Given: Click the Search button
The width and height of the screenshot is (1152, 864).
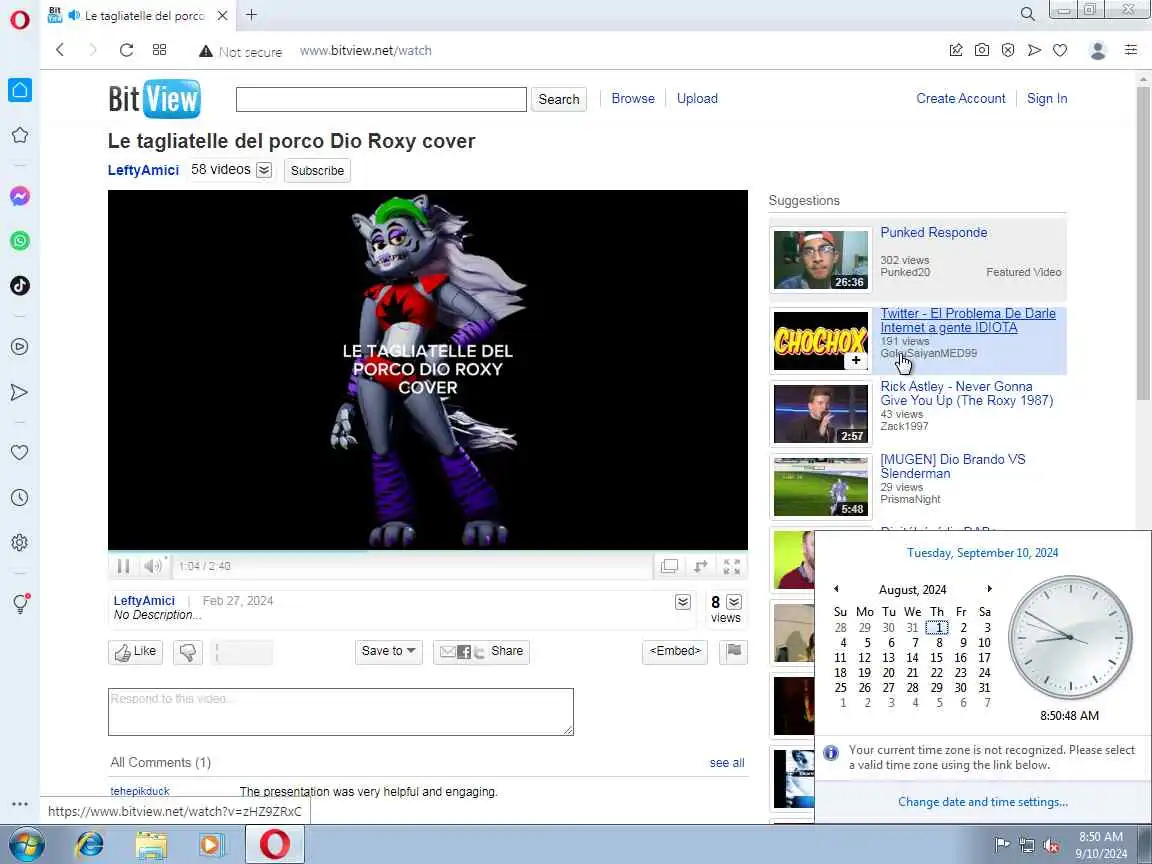Looking at the screenshot, I should tap(558, 99).
